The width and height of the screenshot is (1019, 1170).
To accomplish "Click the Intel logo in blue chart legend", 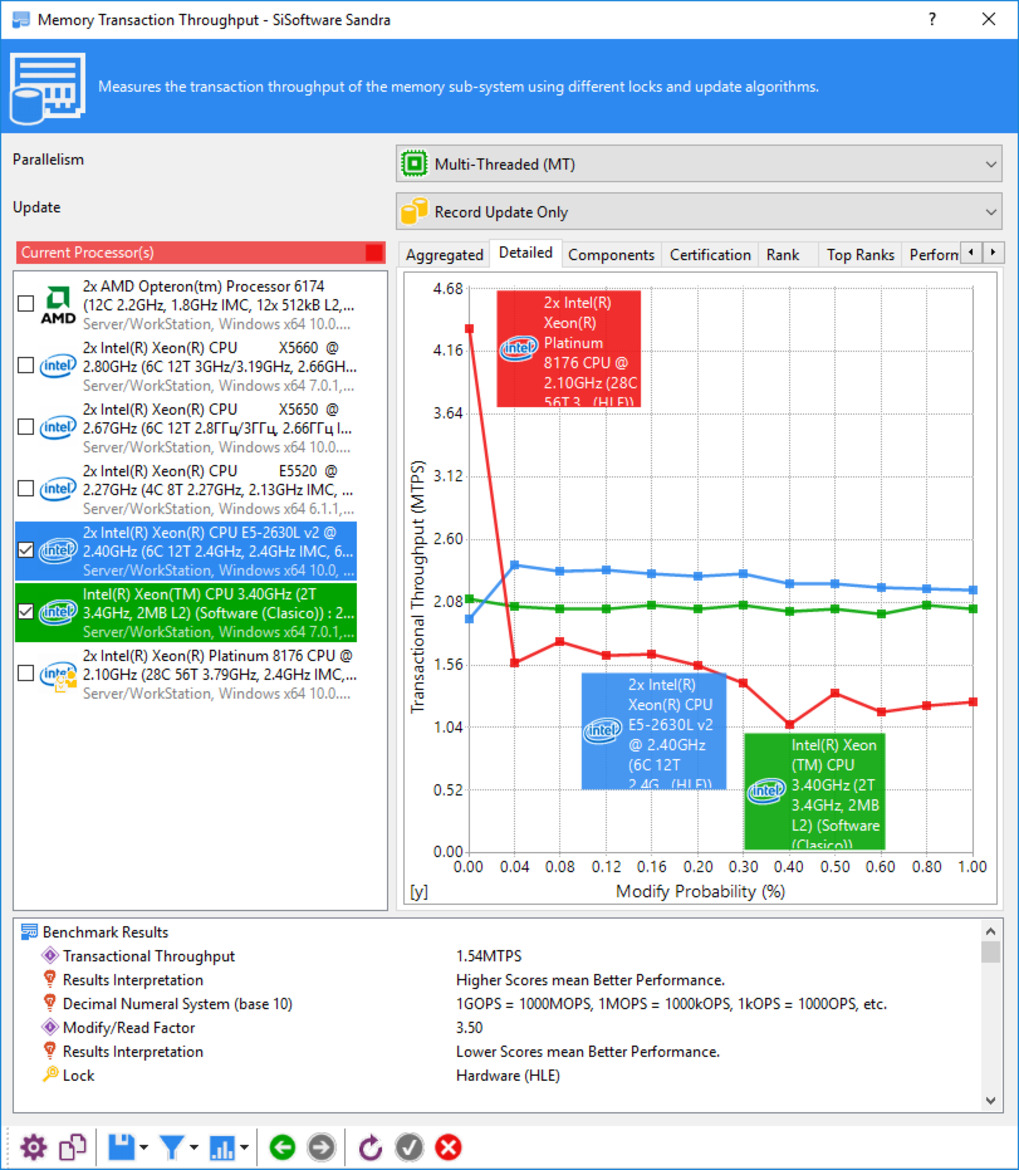I will pos(603,730).
